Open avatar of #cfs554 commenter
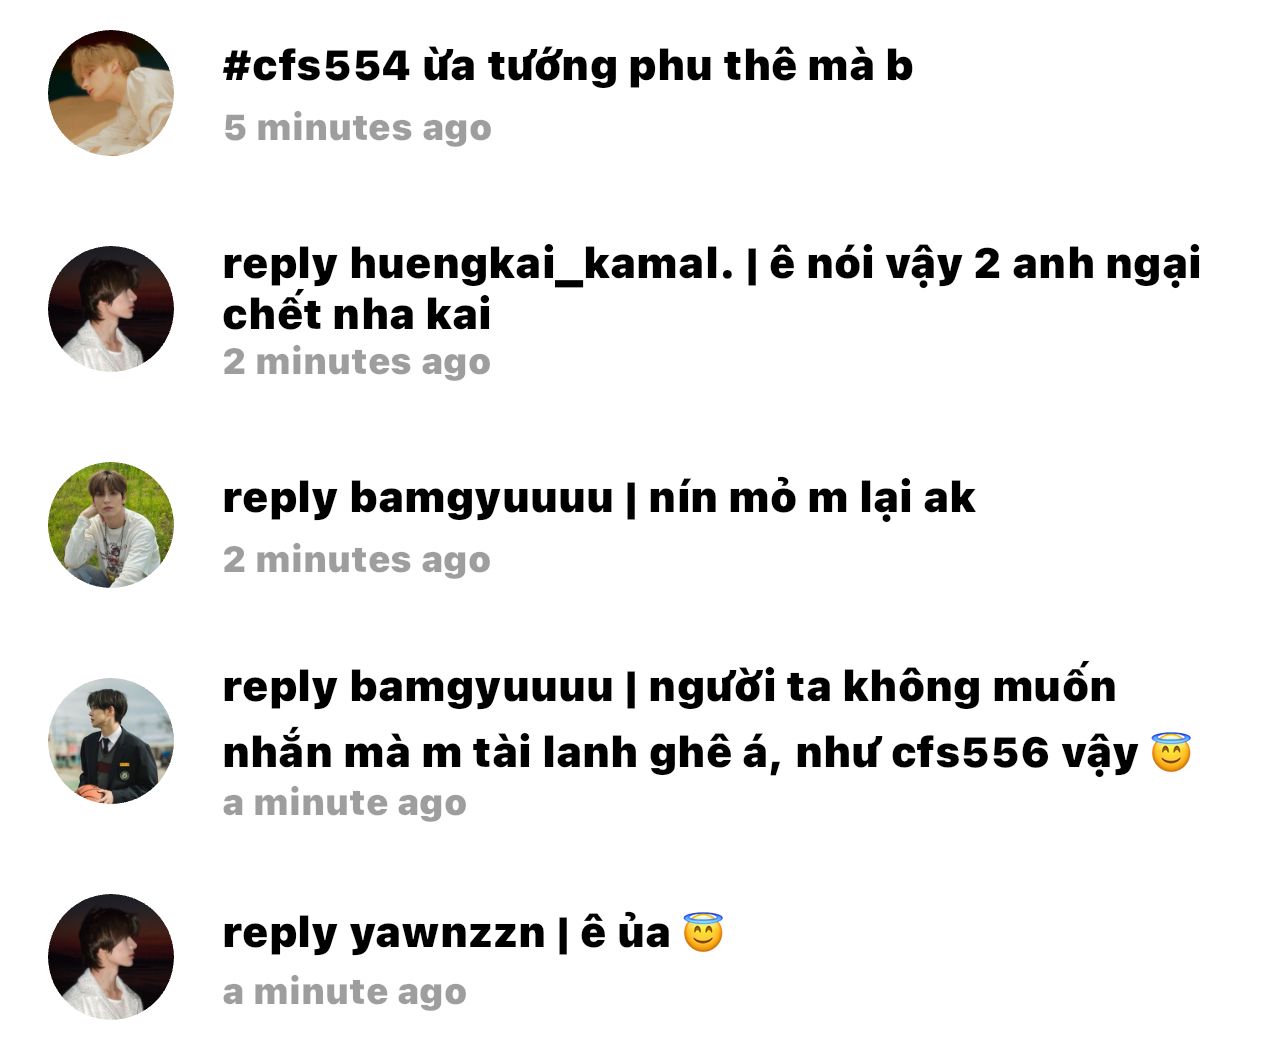This screenshot has width=1284, height=1050. click(x=111, y=93)
